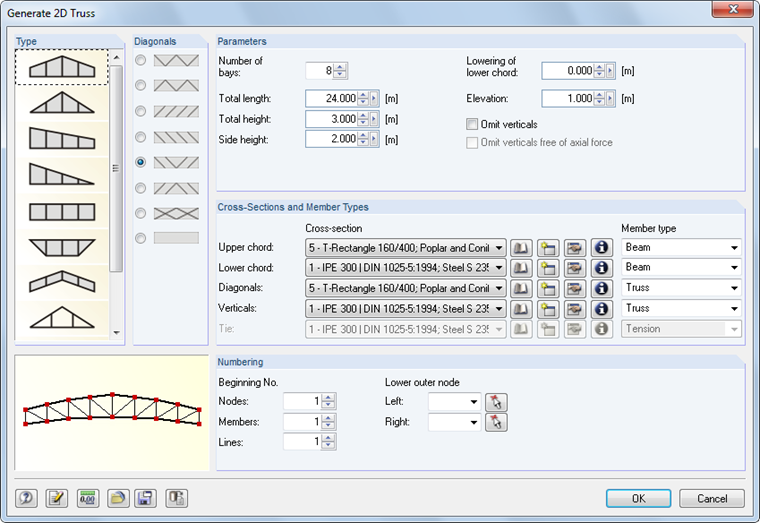Select rising parallel diagonals radio
The width and height of the screenshot is (760, 523).
tap(141, 111)
